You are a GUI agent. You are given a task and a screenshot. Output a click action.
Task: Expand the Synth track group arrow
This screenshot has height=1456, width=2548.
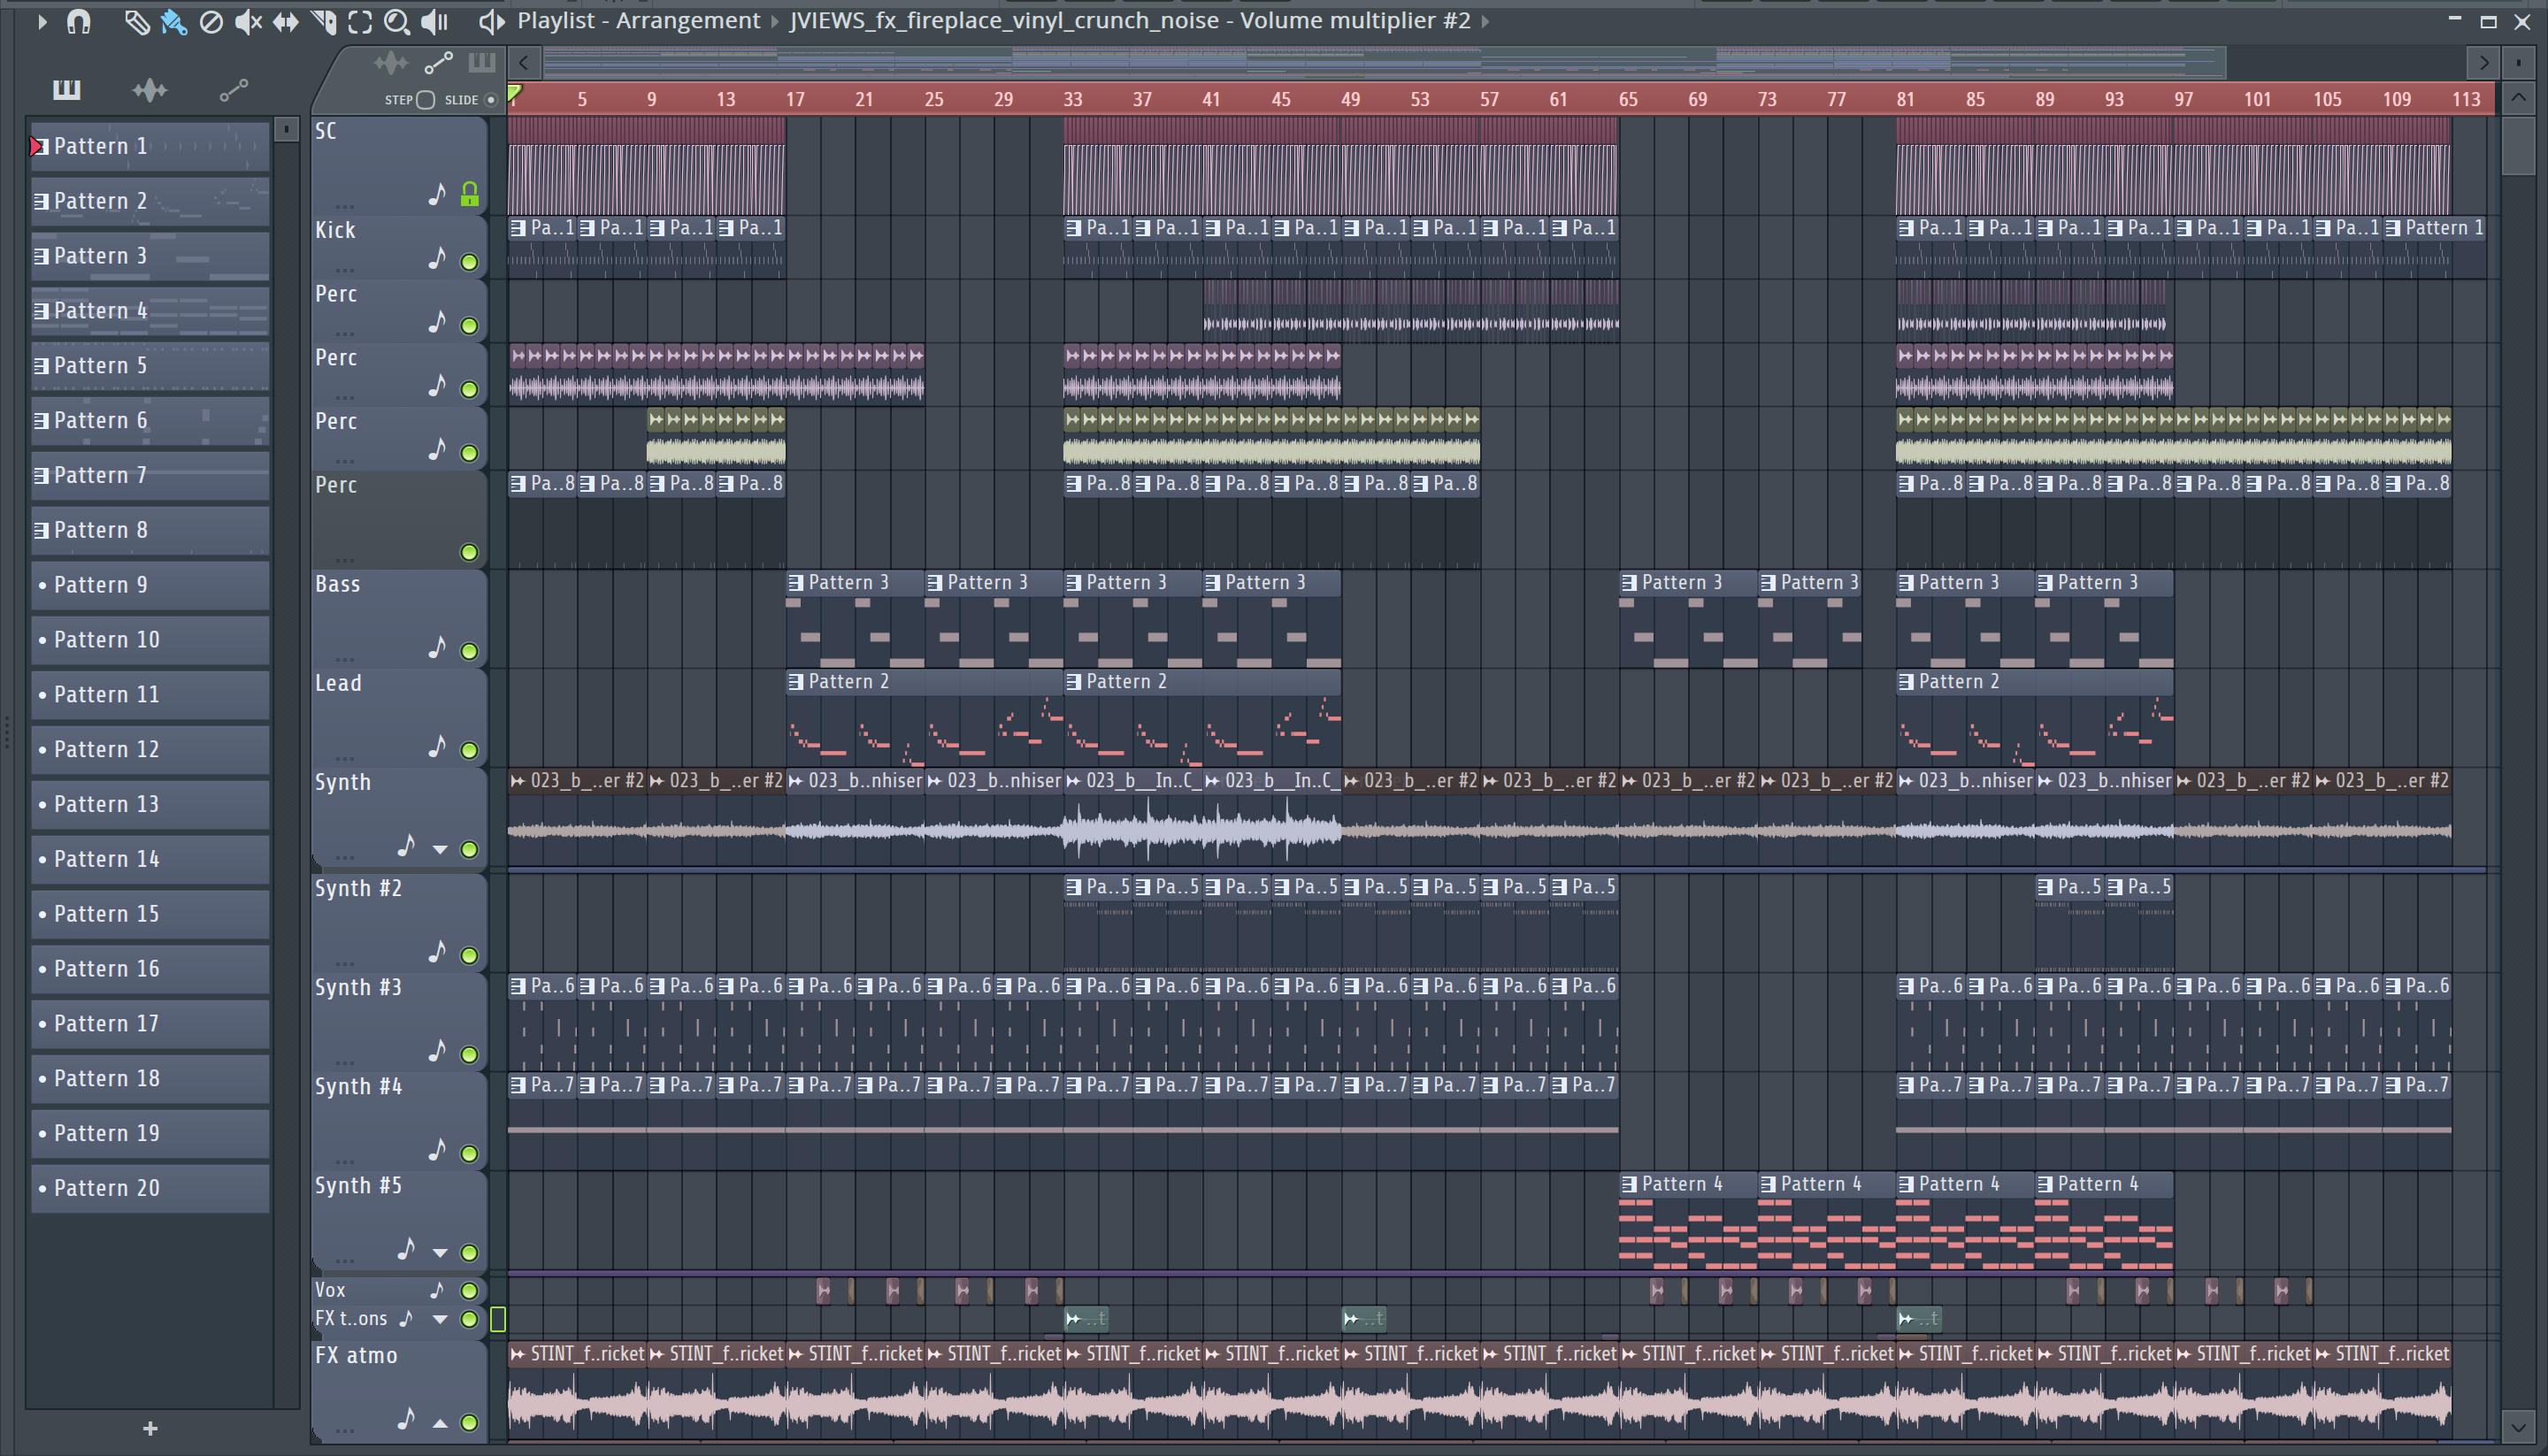pos(440,849)
